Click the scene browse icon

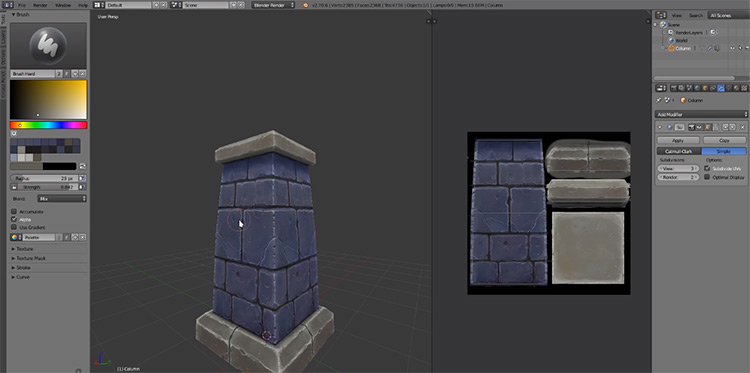click(x=176, y=5)
